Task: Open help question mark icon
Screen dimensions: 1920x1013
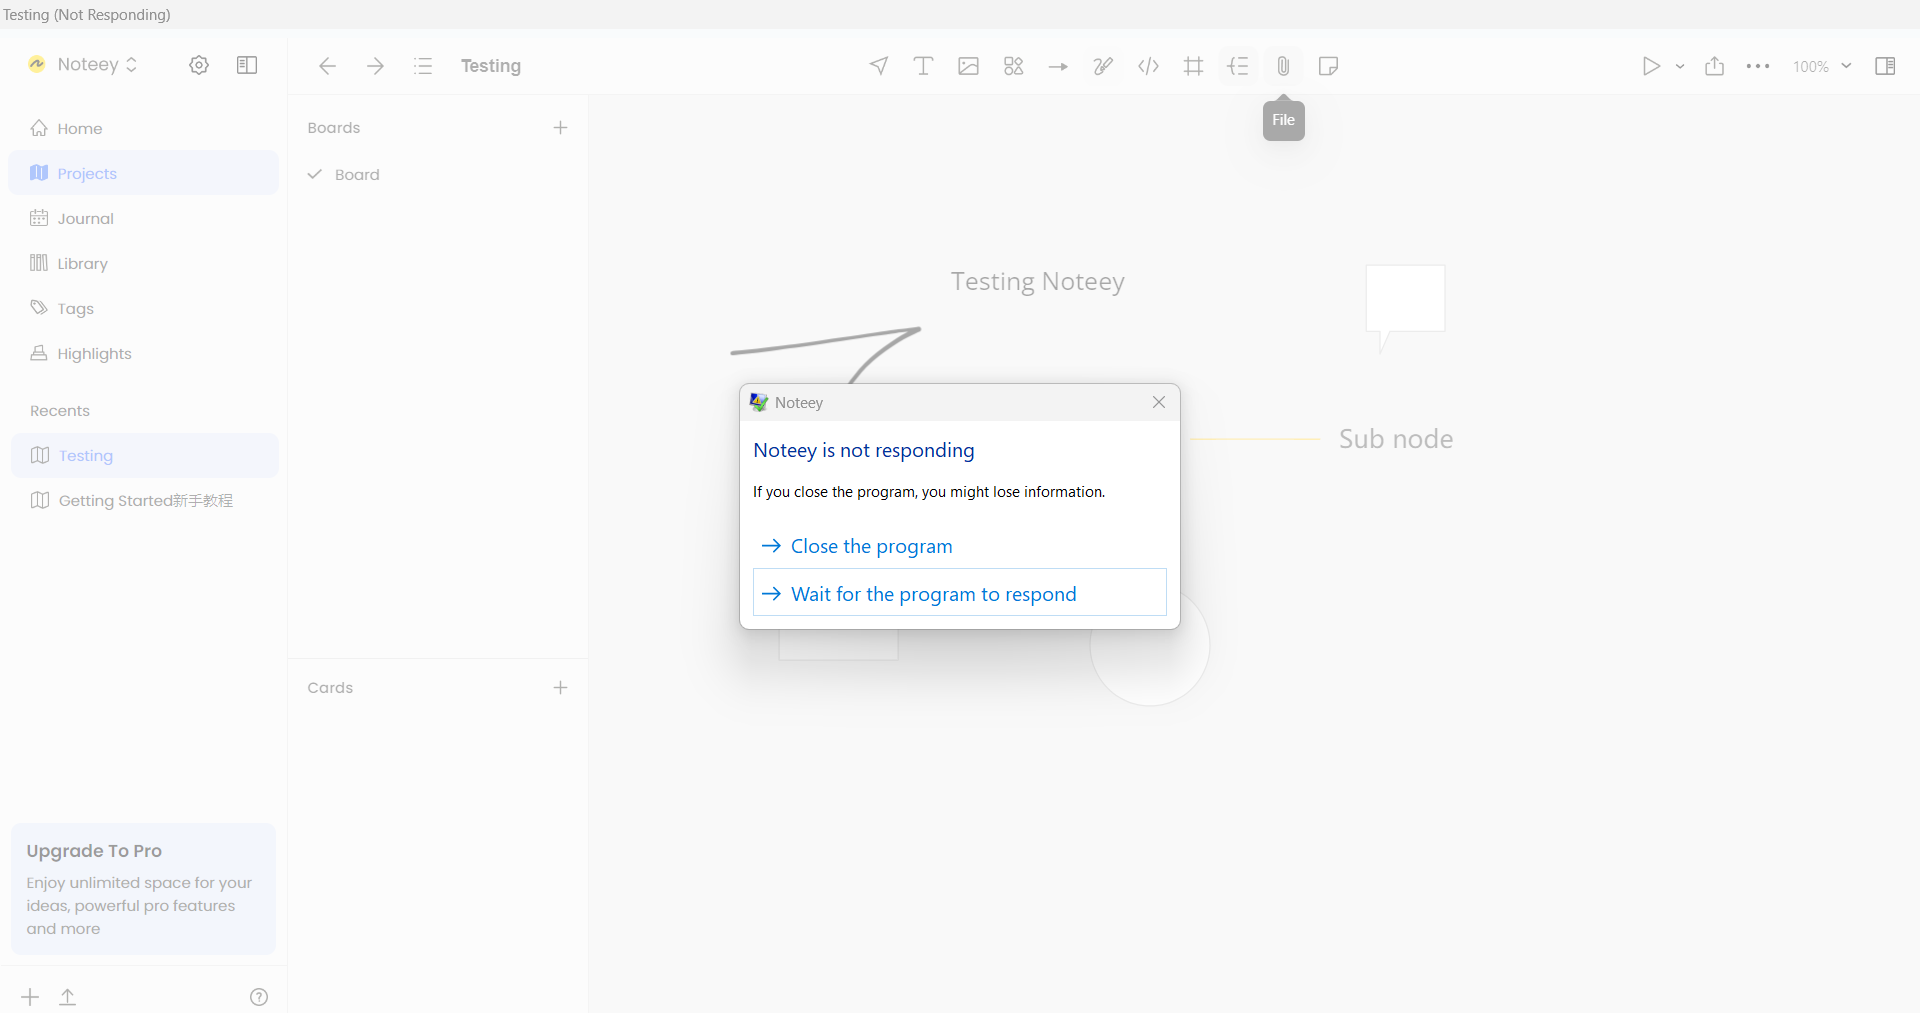Action: tap(259, 997)
